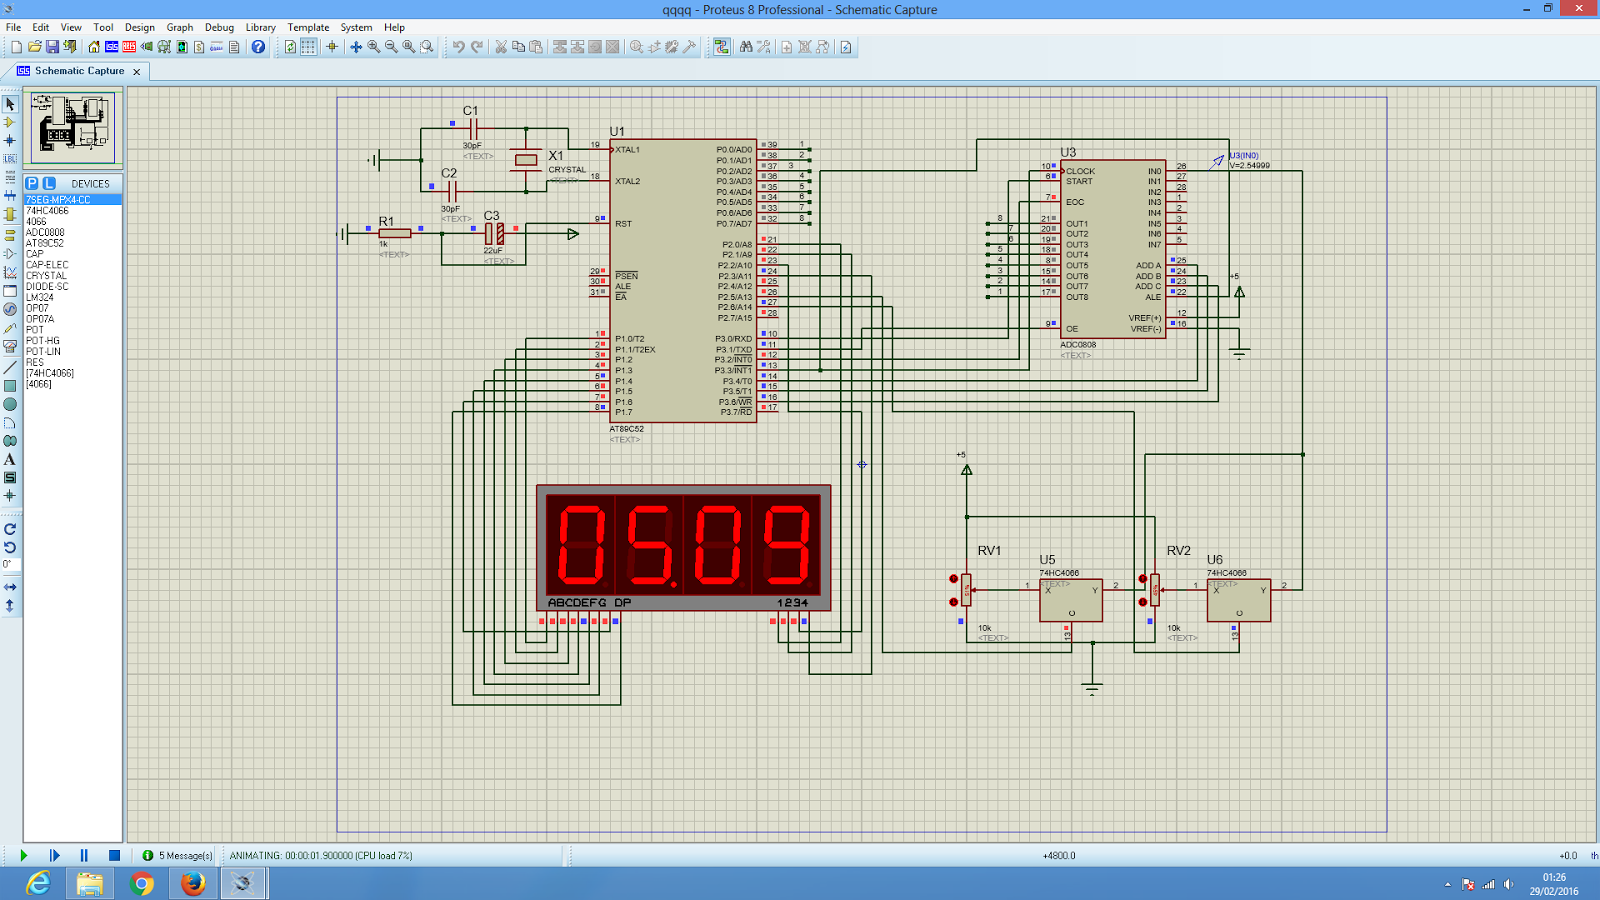The height and width of the screenshot is (900, 1600).
Task: Open the Library menu
Action: pyautogui.click(x=260, y=27)
